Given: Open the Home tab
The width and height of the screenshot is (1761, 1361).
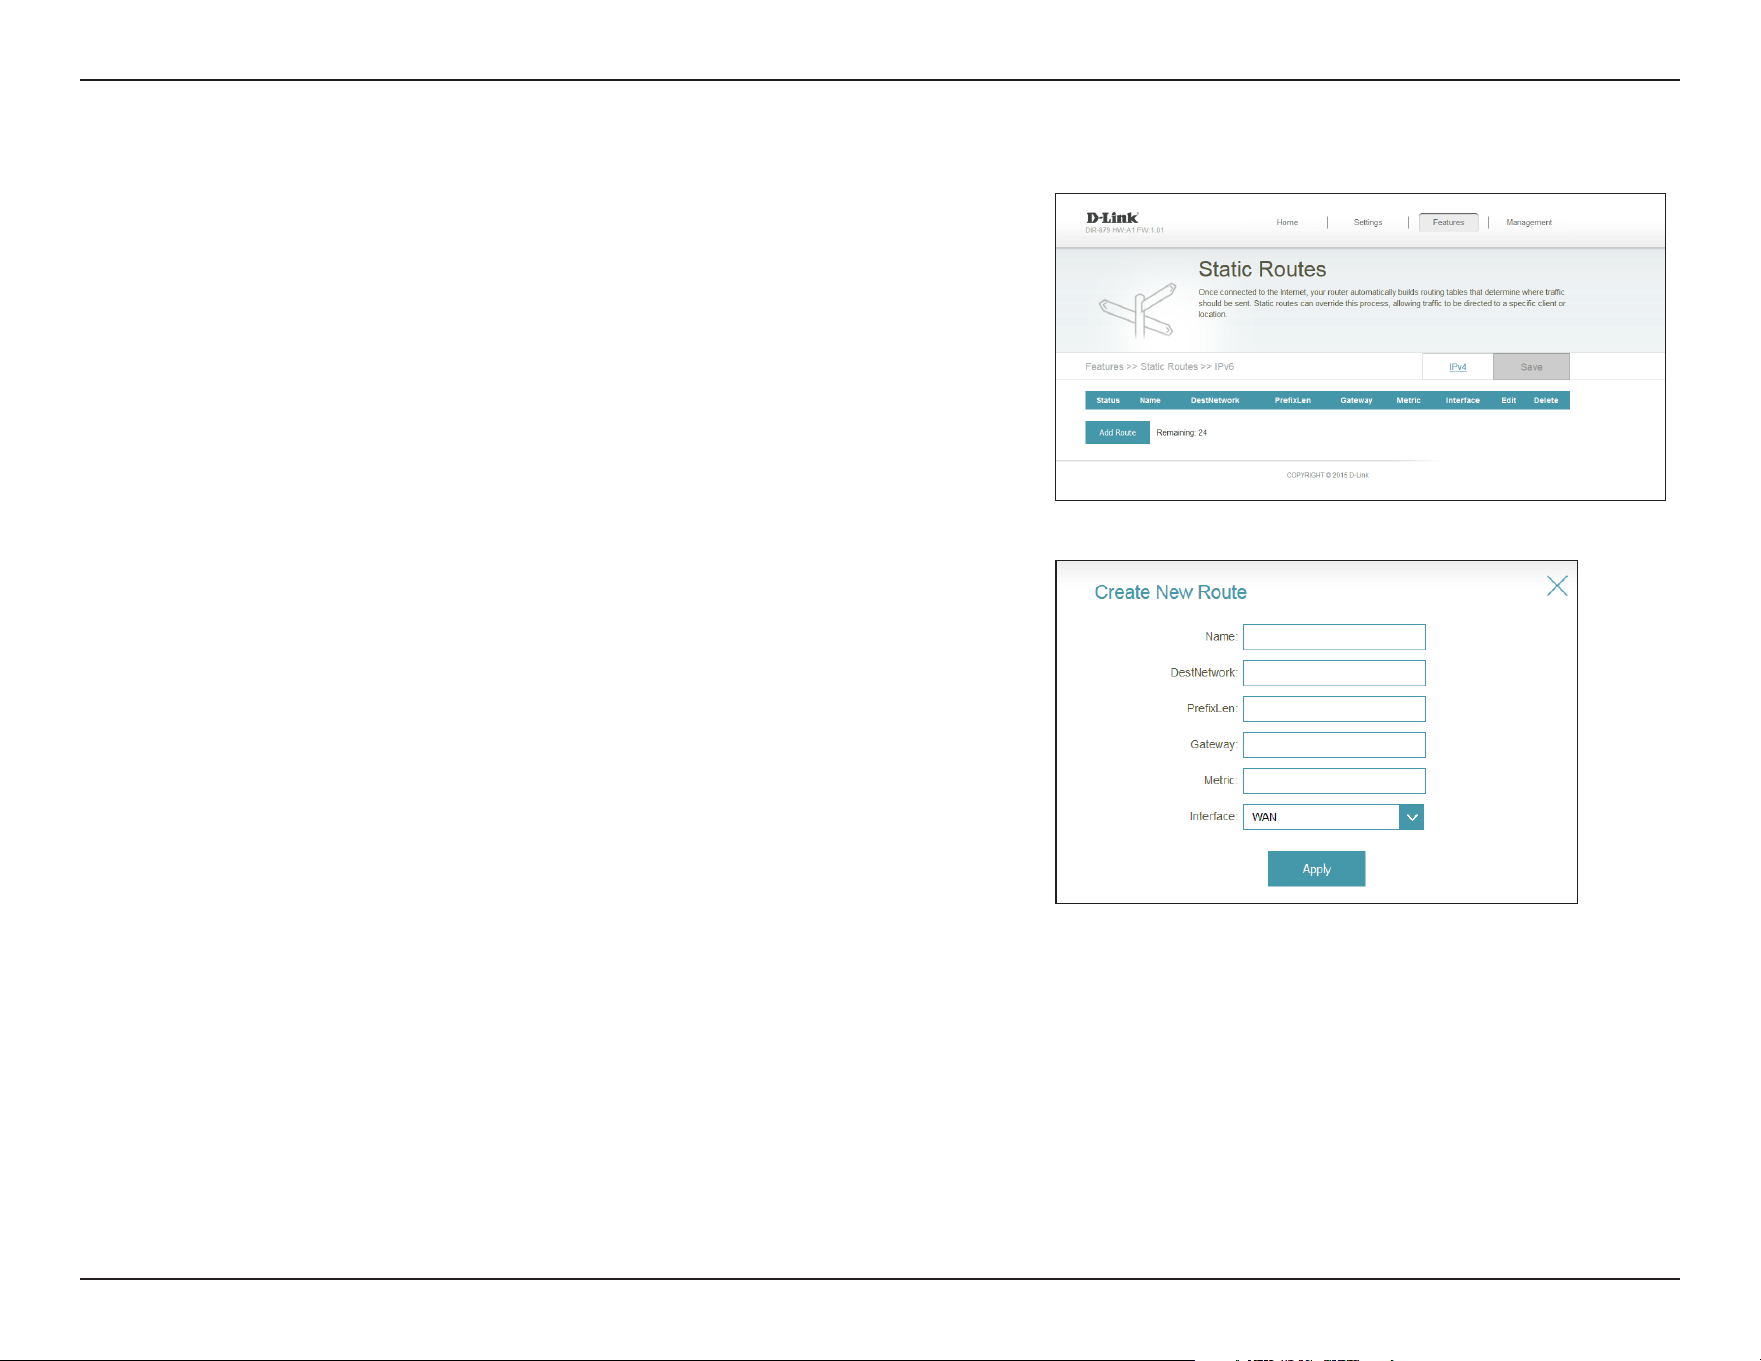Looking at the screenshot, I should click(1287, 223).
